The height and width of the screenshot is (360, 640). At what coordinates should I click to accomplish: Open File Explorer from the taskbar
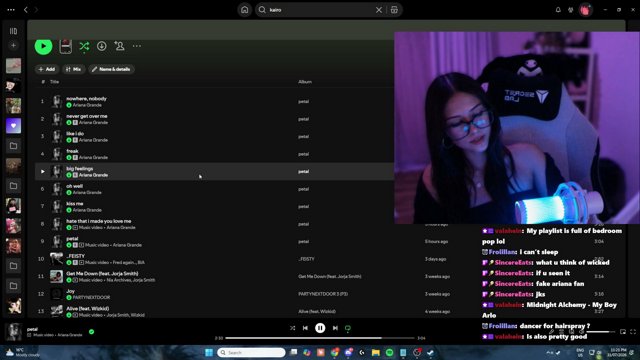[x=376, y=353]
